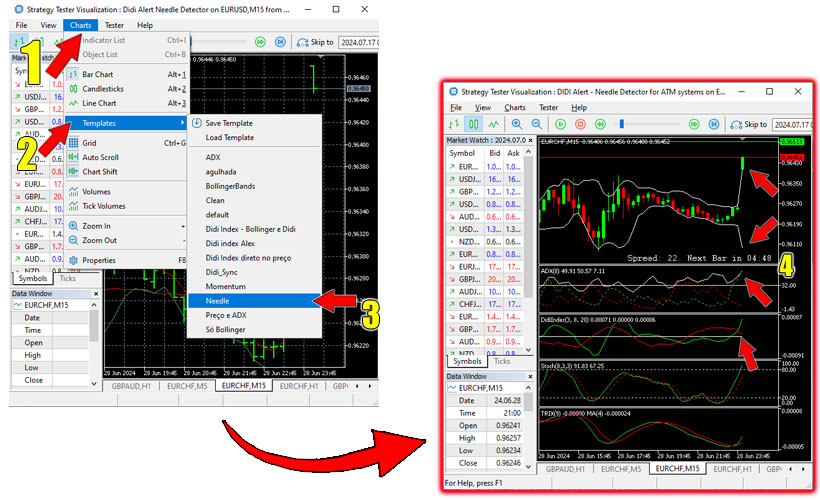The width and height of the screenshot is (820, 500).
Task: Open EURCHF,H1 chart tab in right window
Action: [732, 469]
